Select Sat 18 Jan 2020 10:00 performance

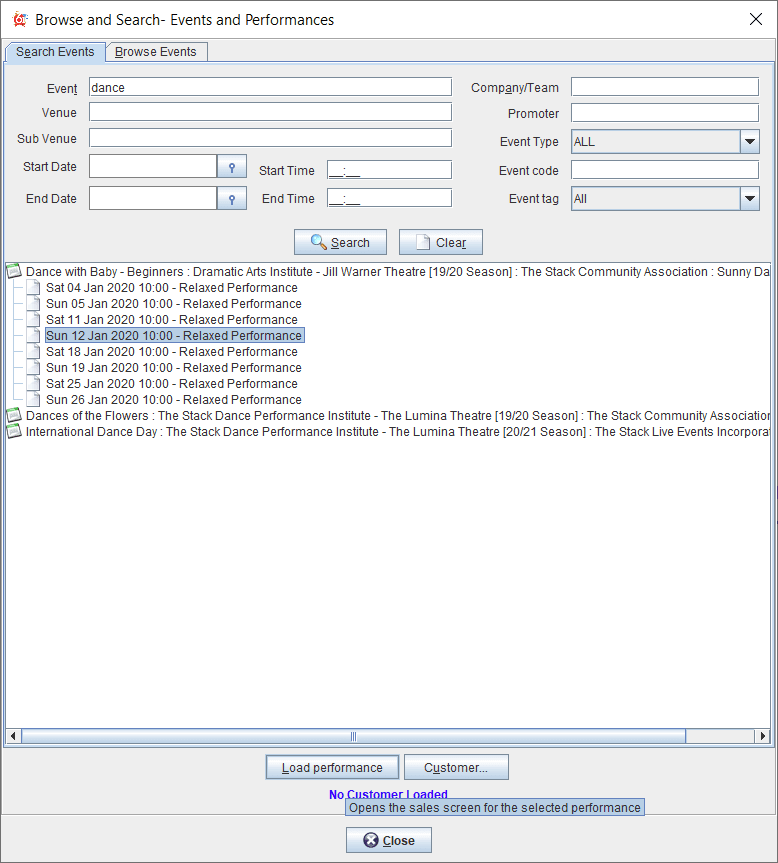pyautogui.click(x=171, y=352)
